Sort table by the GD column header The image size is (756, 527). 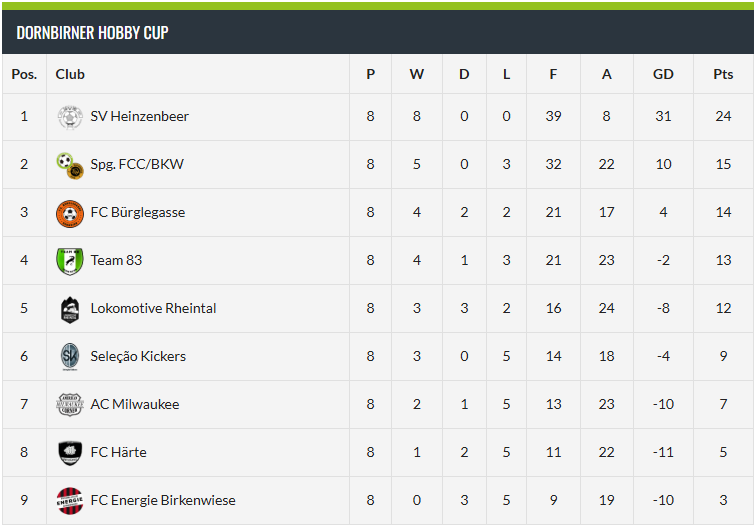[x=663, y=74]
